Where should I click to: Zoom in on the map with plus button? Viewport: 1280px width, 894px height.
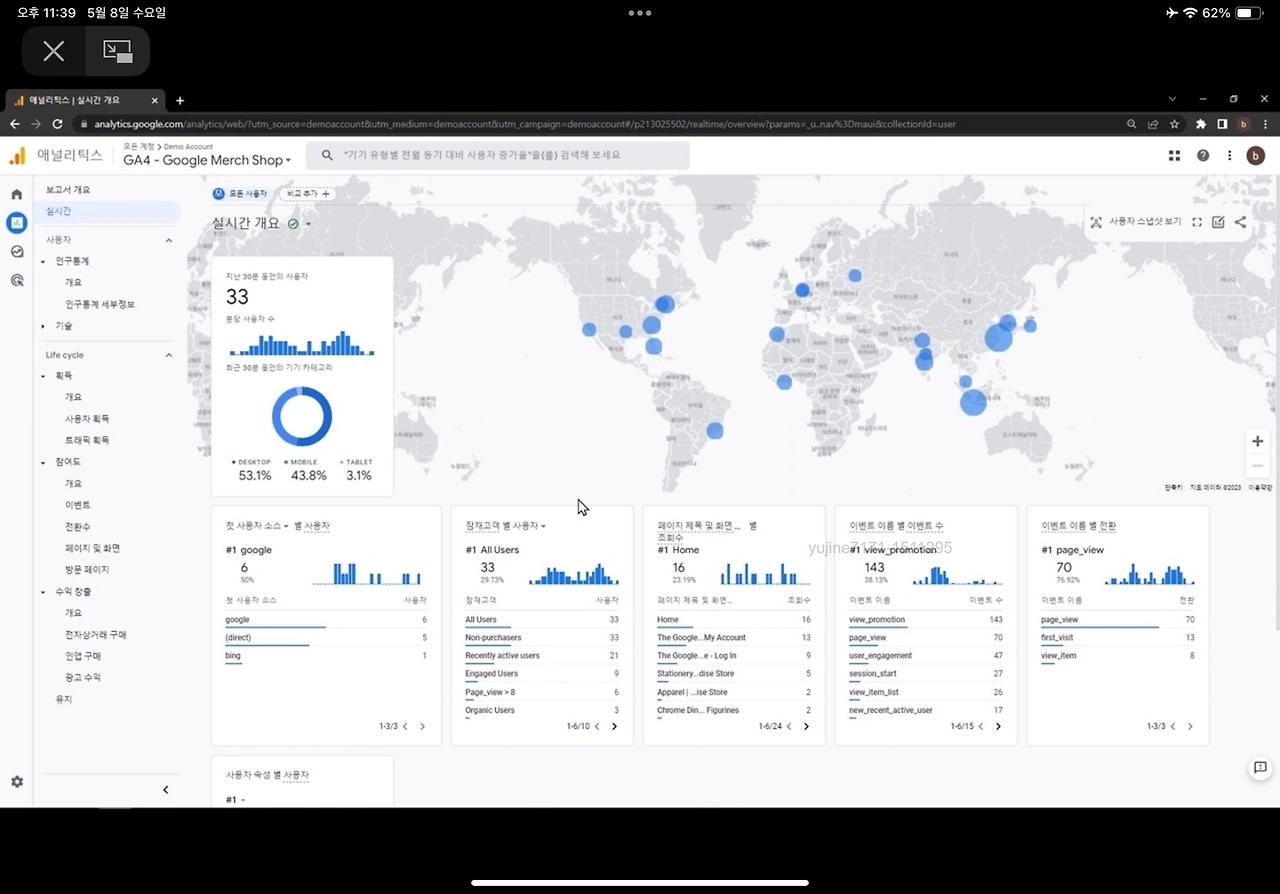[x=1258, y=441]
